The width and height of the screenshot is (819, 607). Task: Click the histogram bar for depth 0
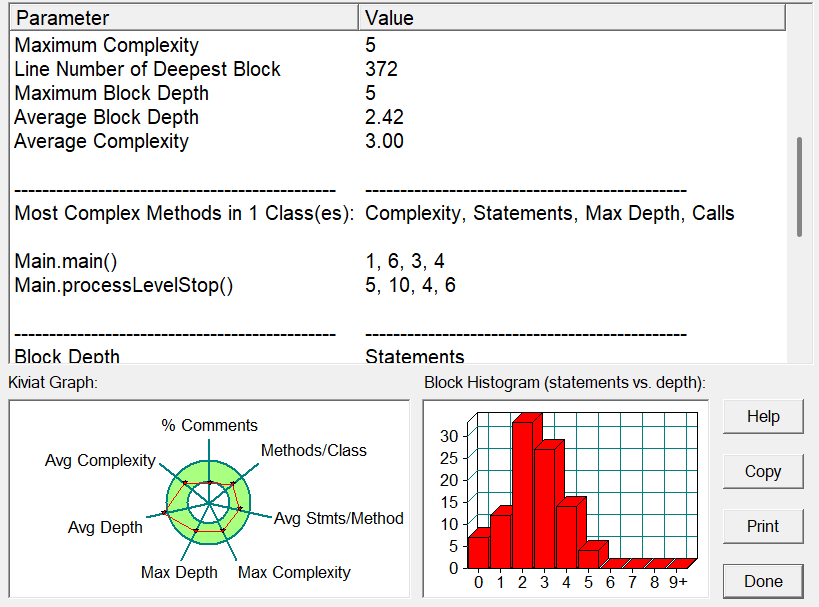pyautogui.click(x=478, y=553)
